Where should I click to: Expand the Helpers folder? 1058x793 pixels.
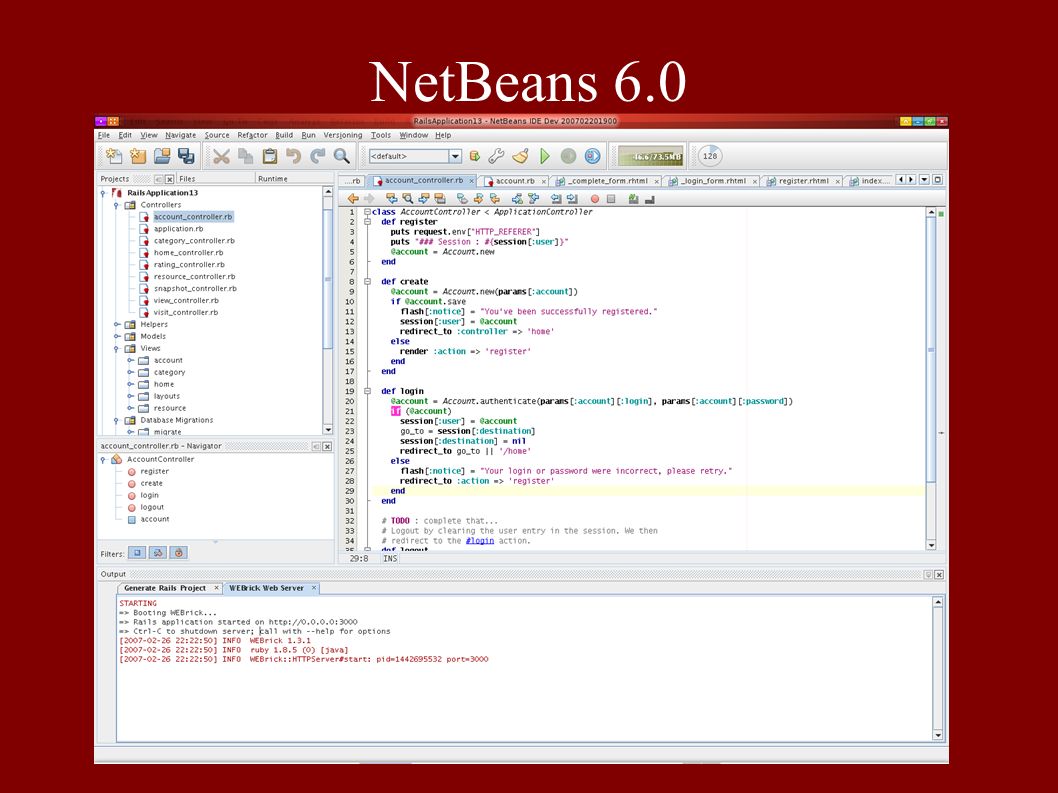click(x=117, y=325)
